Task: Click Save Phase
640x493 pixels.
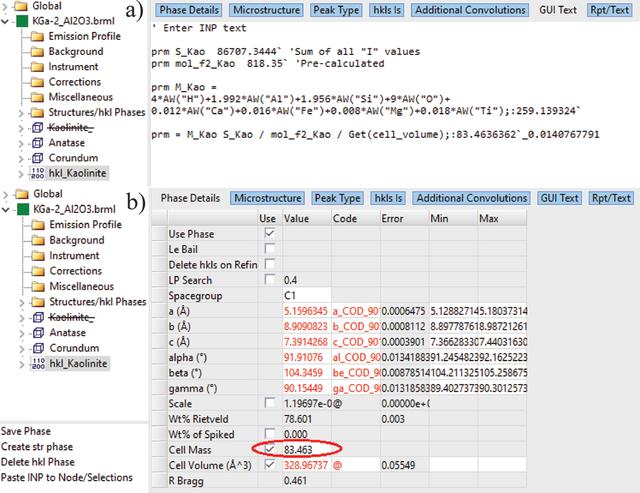Action: pyautogui.click(x=26, y=431)
